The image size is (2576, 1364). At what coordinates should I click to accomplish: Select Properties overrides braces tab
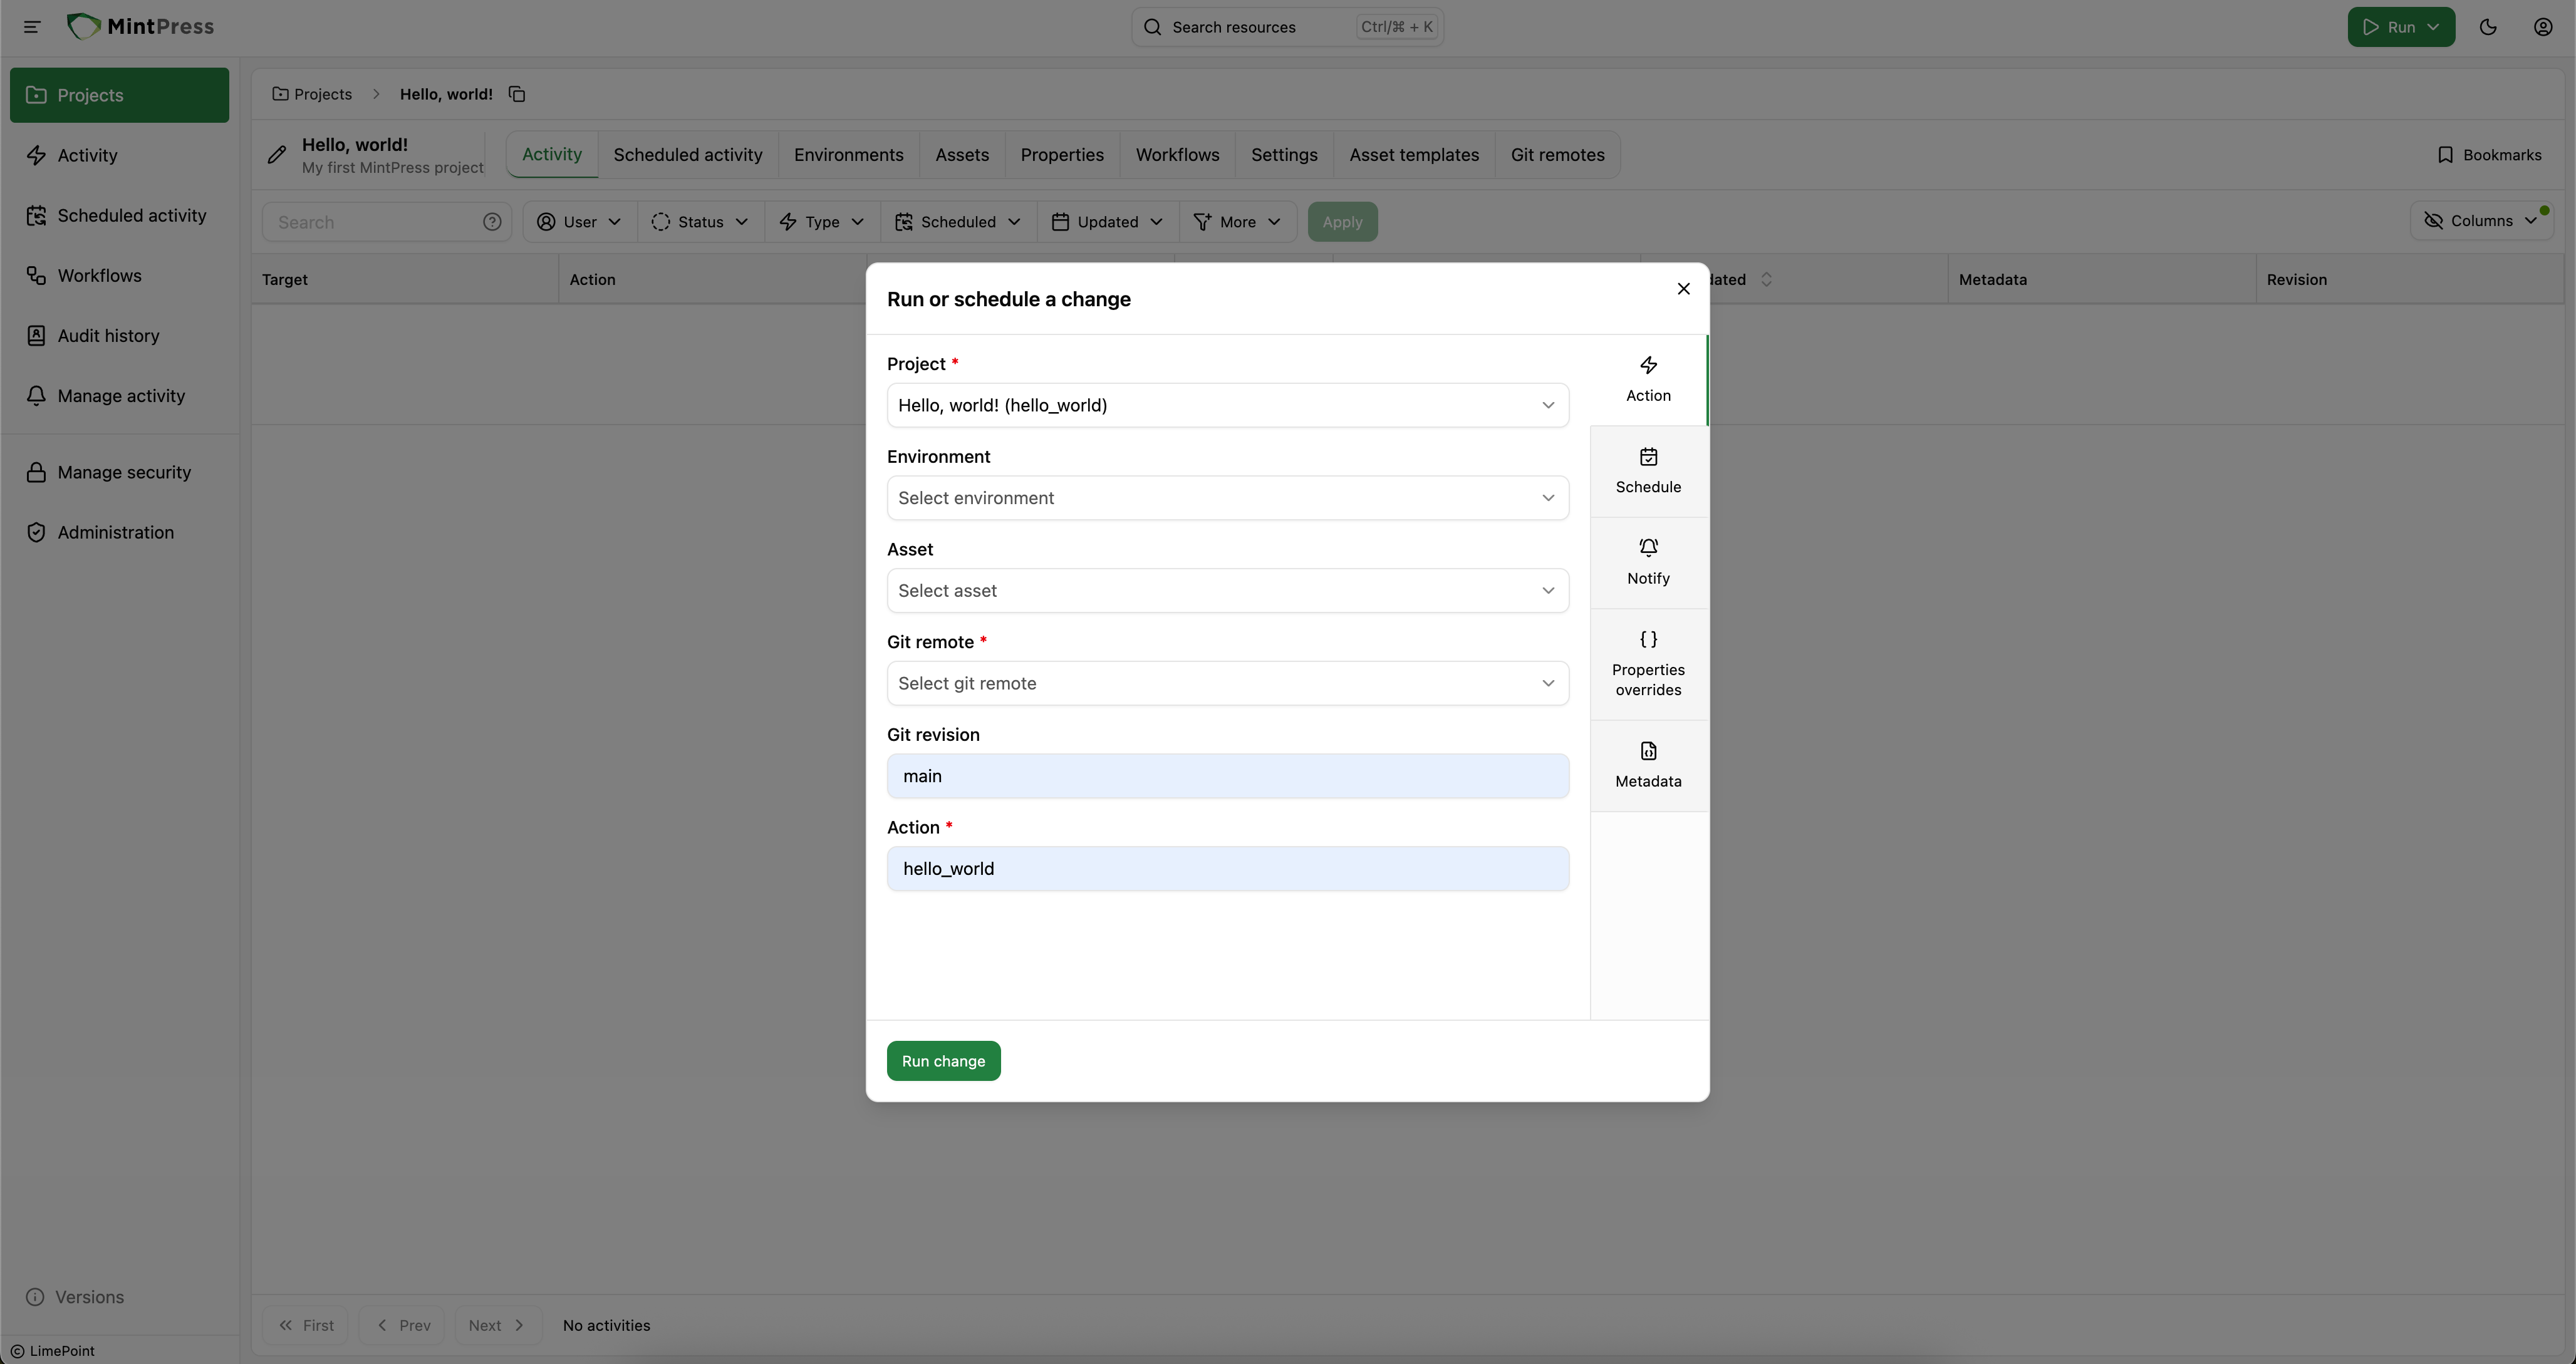1648,664
